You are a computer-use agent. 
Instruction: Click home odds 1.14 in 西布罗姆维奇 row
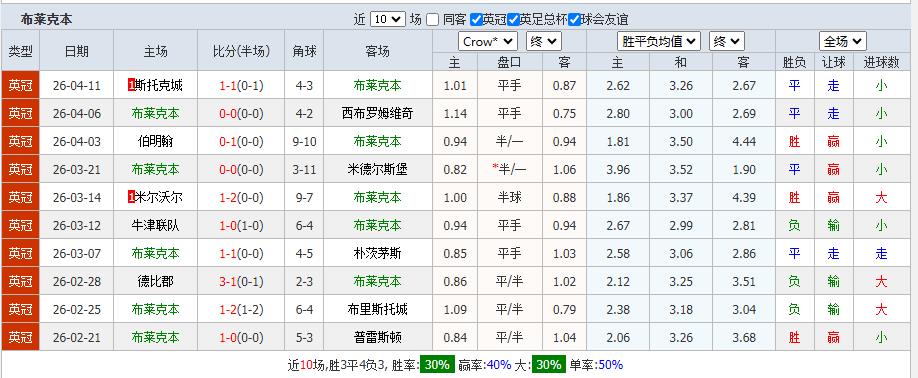point(455,114)
